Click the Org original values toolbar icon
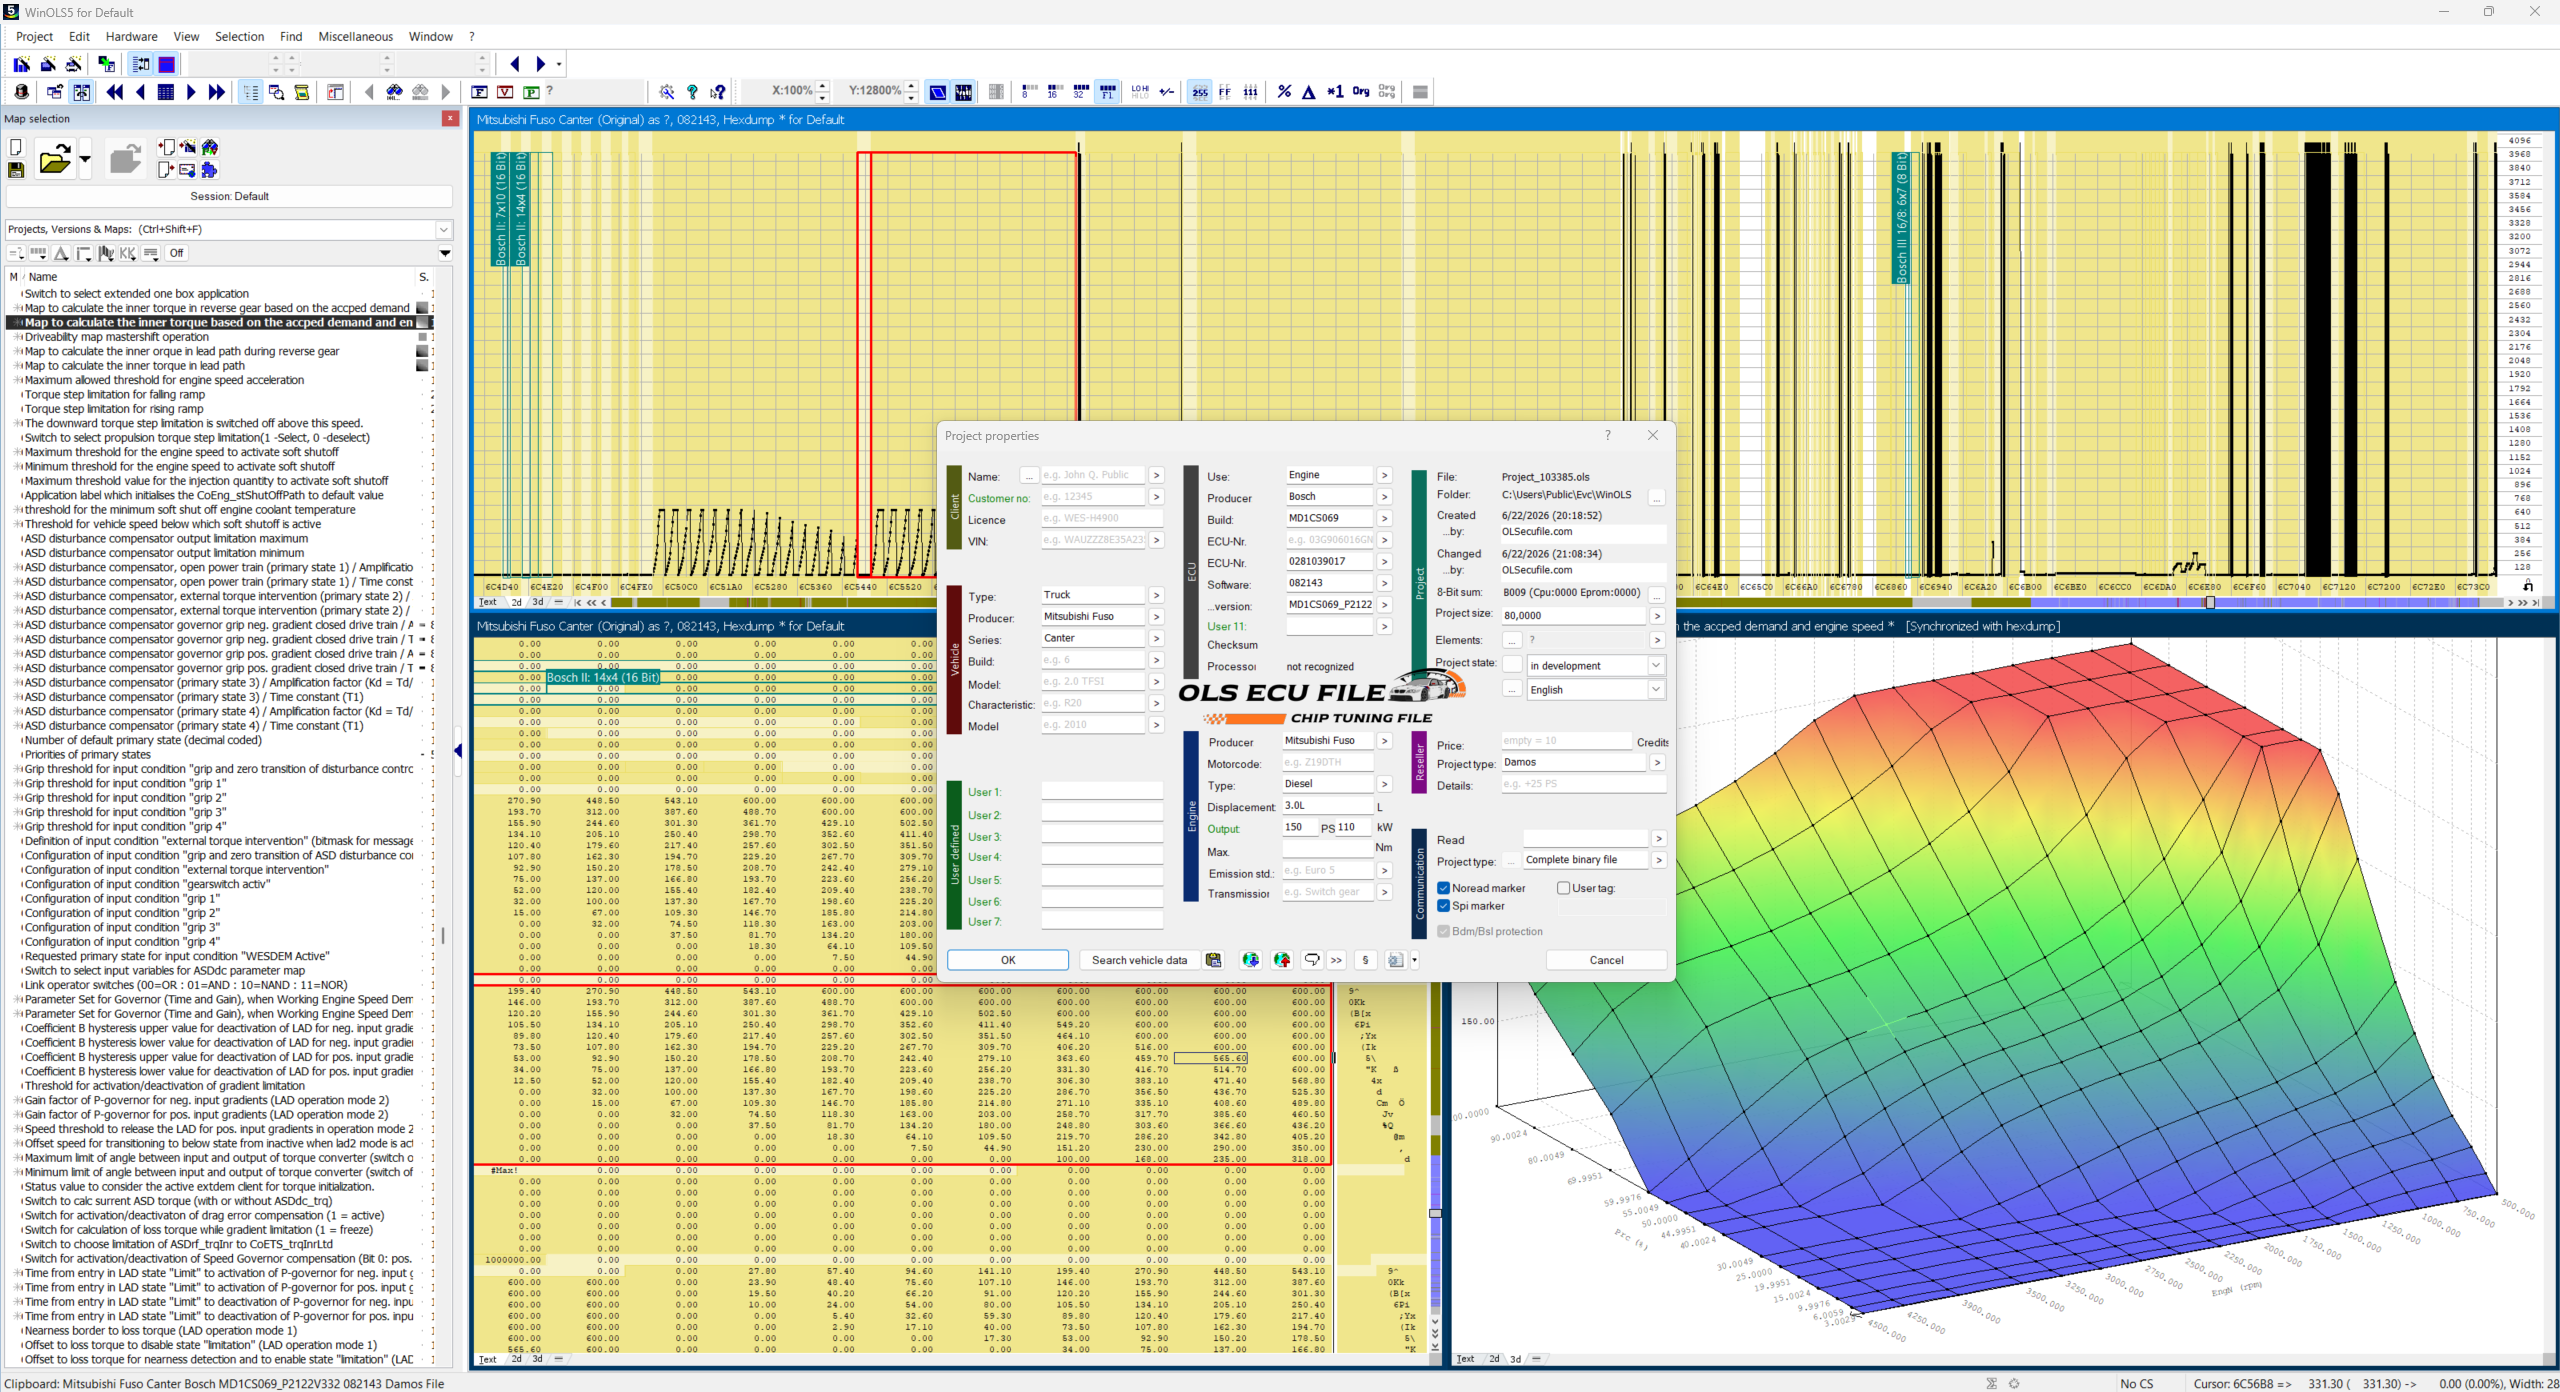 point(1361,92)
